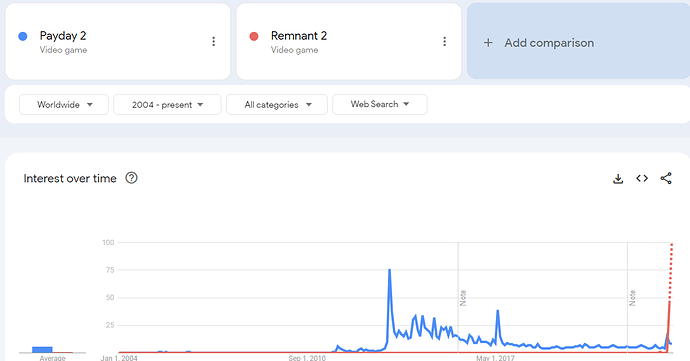Click the plus icon in Add comparison
Screen dimensions: 690x361
(488, 43)
